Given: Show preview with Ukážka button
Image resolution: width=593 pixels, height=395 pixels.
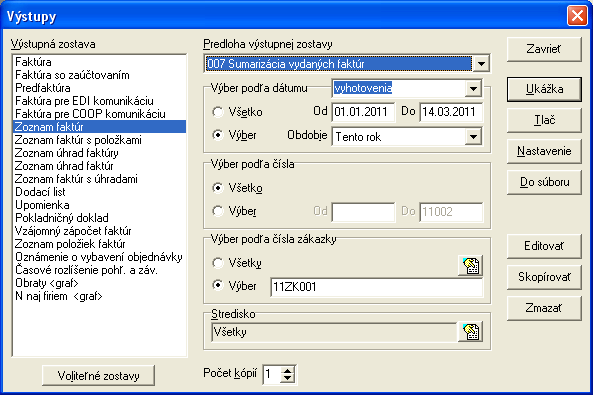Looking at the screenshot, I should [x=544, y=89].
